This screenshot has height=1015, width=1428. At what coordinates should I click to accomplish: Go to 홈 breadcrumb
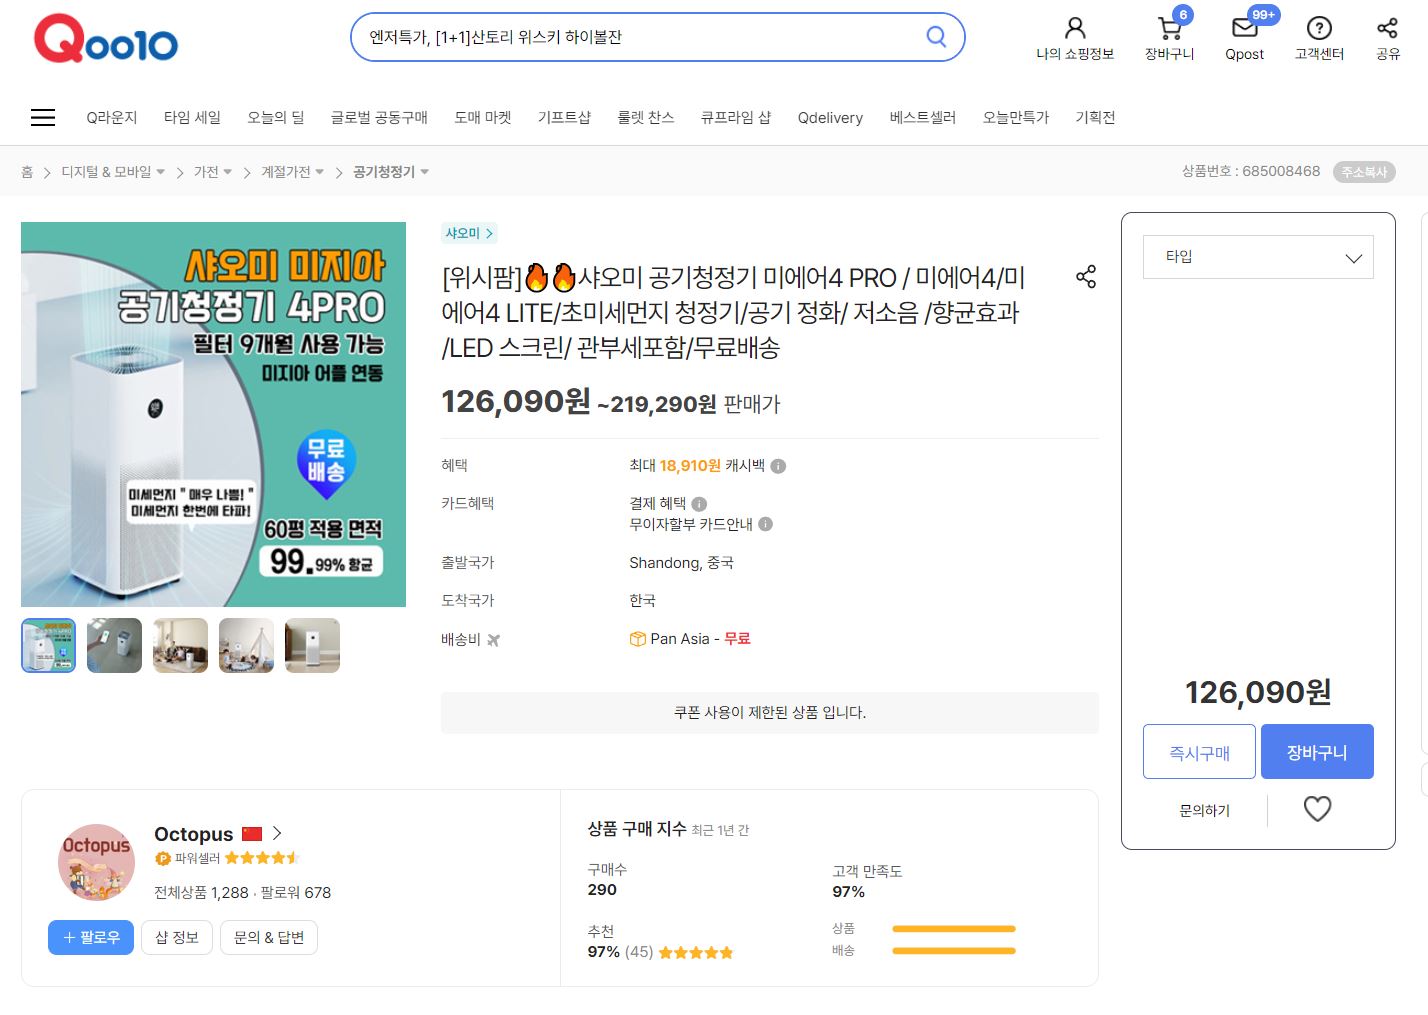click(27, 172)
